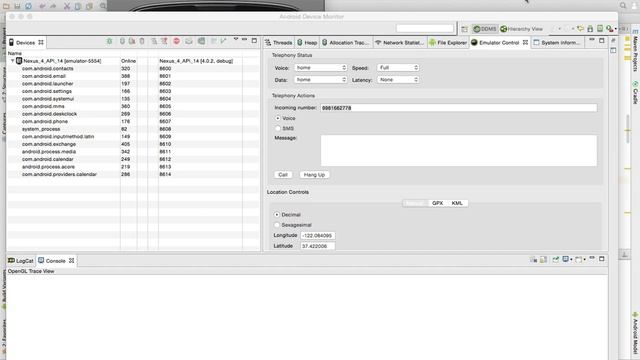Click the red Stop Process icon
This screenshot has width=640, height=360.
[x=176, y=41]
